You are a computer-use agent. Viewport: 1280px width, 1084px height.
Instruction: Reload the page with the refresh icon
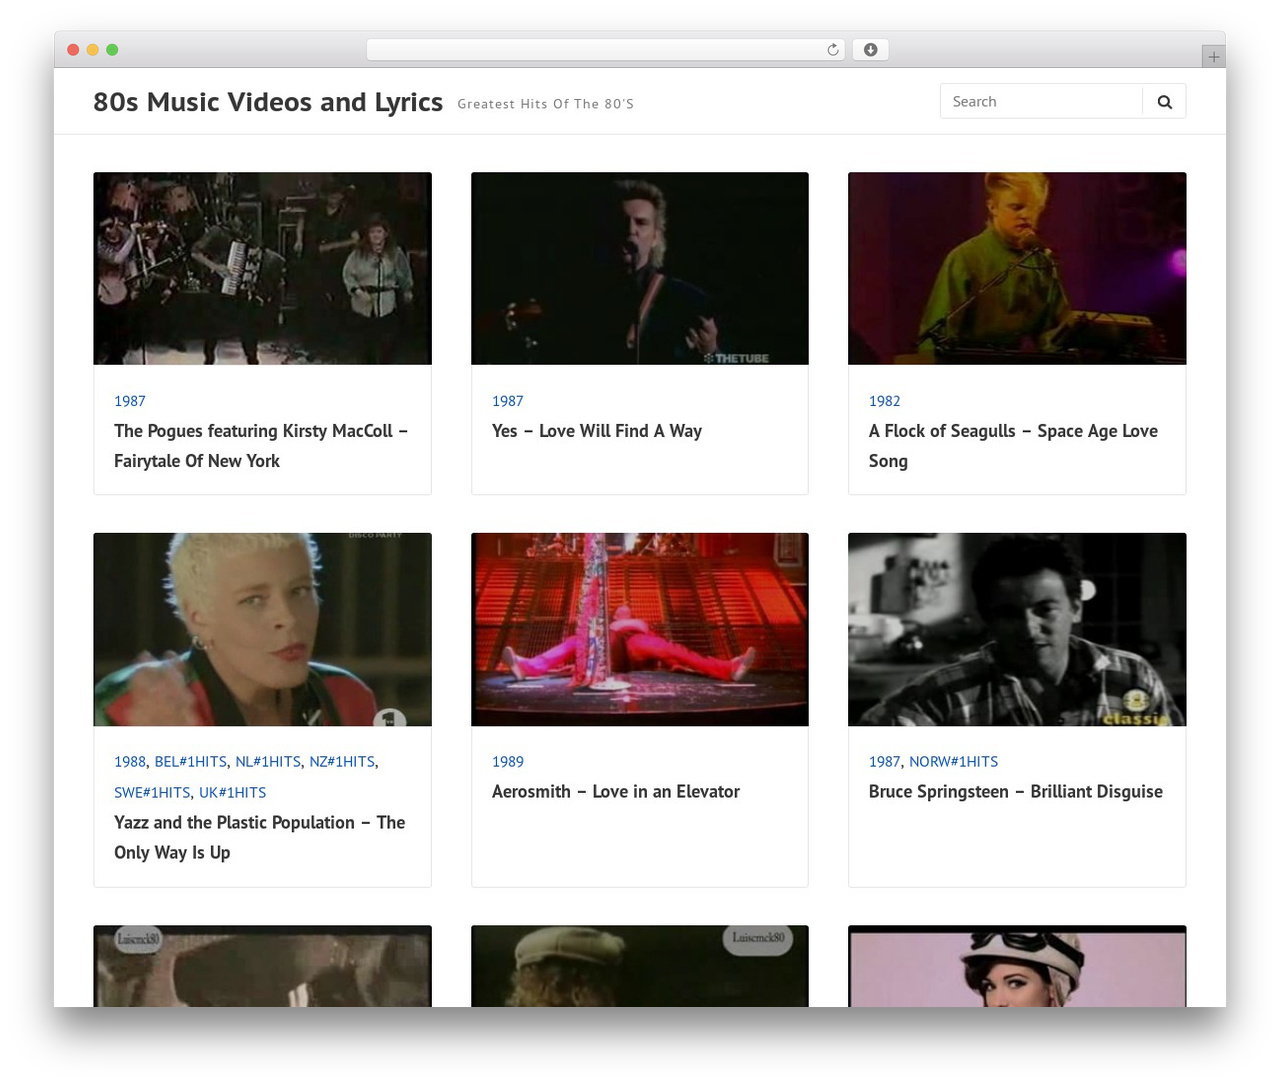[833, 50]
